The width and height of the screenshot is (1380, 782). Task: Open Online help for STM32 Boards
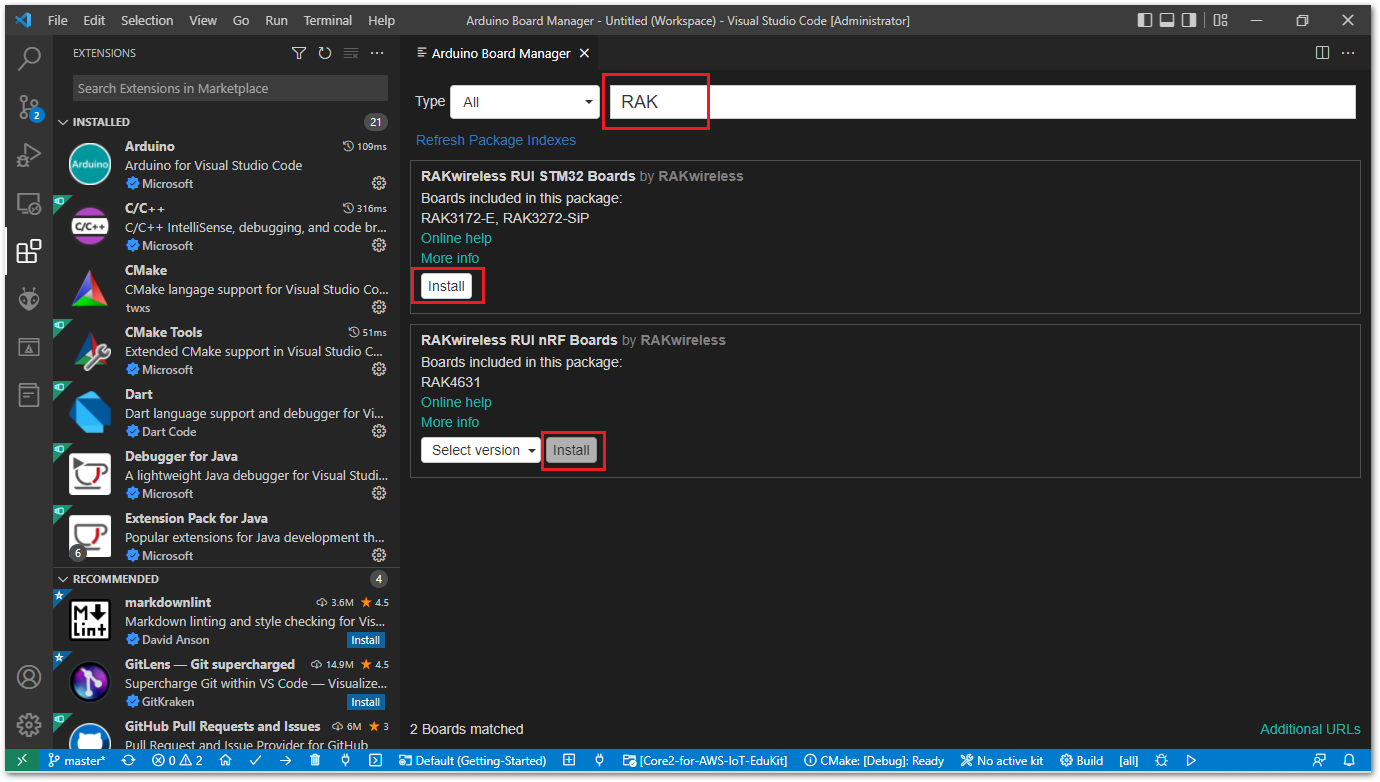pyautogui.click(x=456, y=238)
